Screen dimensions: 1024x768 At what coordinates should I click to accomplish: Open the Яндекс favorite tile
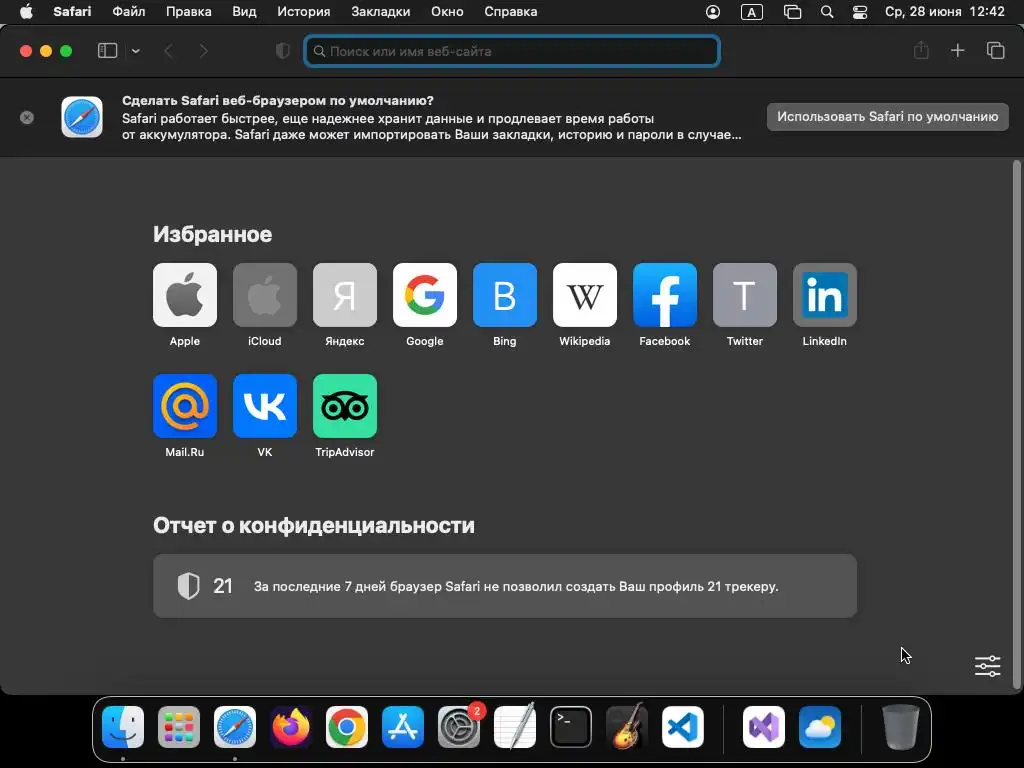[x=345, y=295]
